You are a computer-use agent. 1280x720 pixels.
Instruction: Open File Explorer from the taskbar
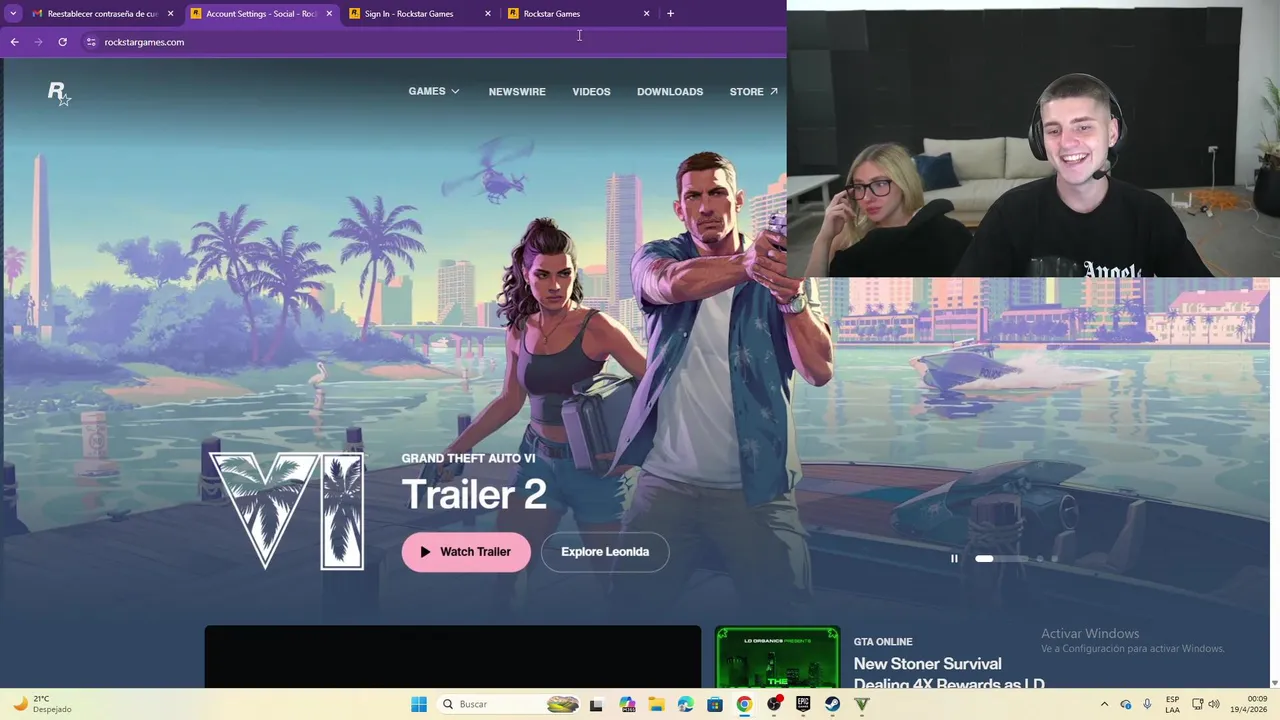click(656, 704)
